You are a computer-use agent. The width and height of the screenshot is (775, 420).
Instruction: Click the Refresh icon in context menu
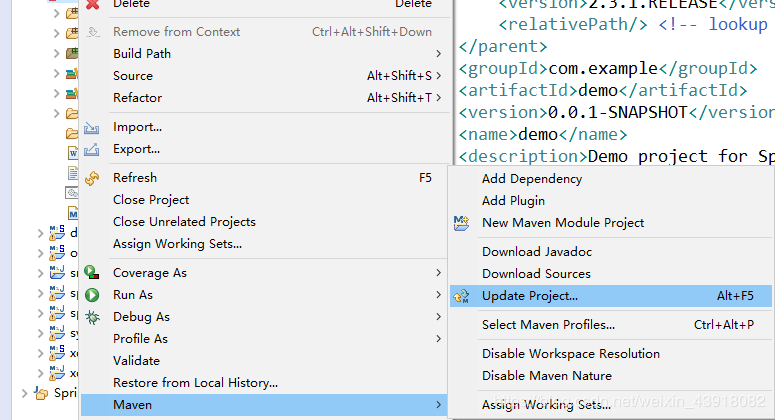click(x=93, y=178)
